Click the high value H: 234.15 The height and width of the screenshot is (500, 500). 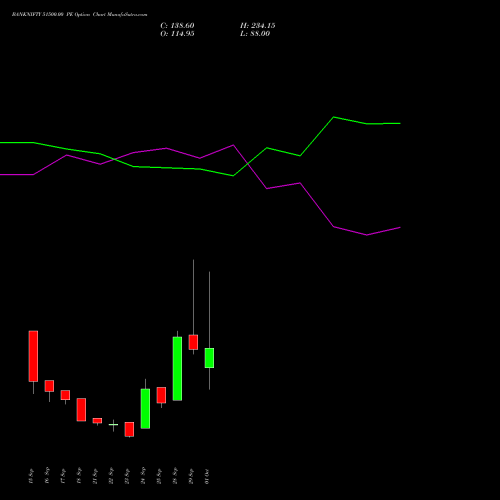[x=258, y=26]
